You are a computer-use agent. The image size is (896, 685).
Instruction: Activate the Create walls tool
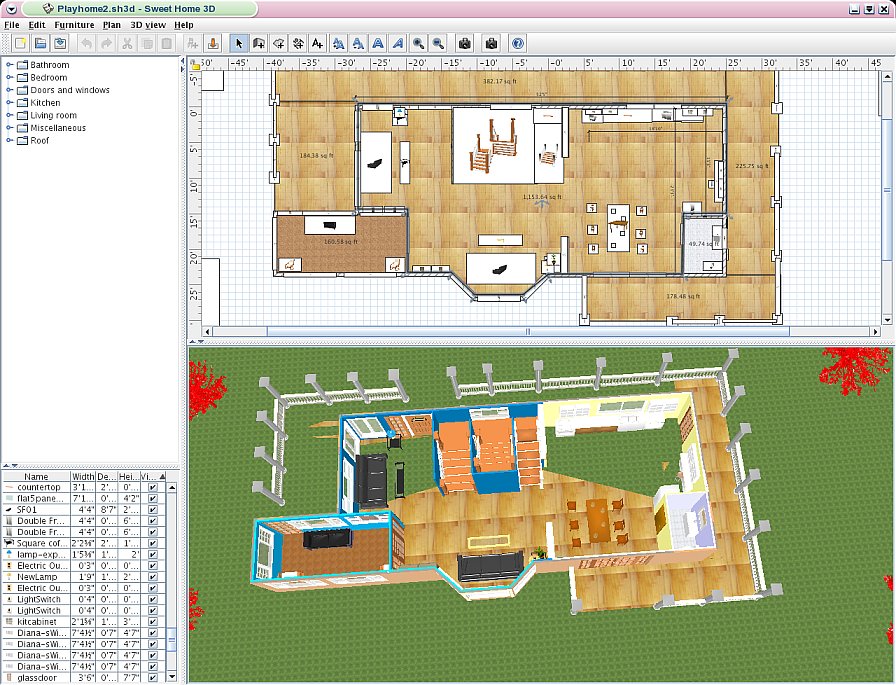click(x=258, y=43)
